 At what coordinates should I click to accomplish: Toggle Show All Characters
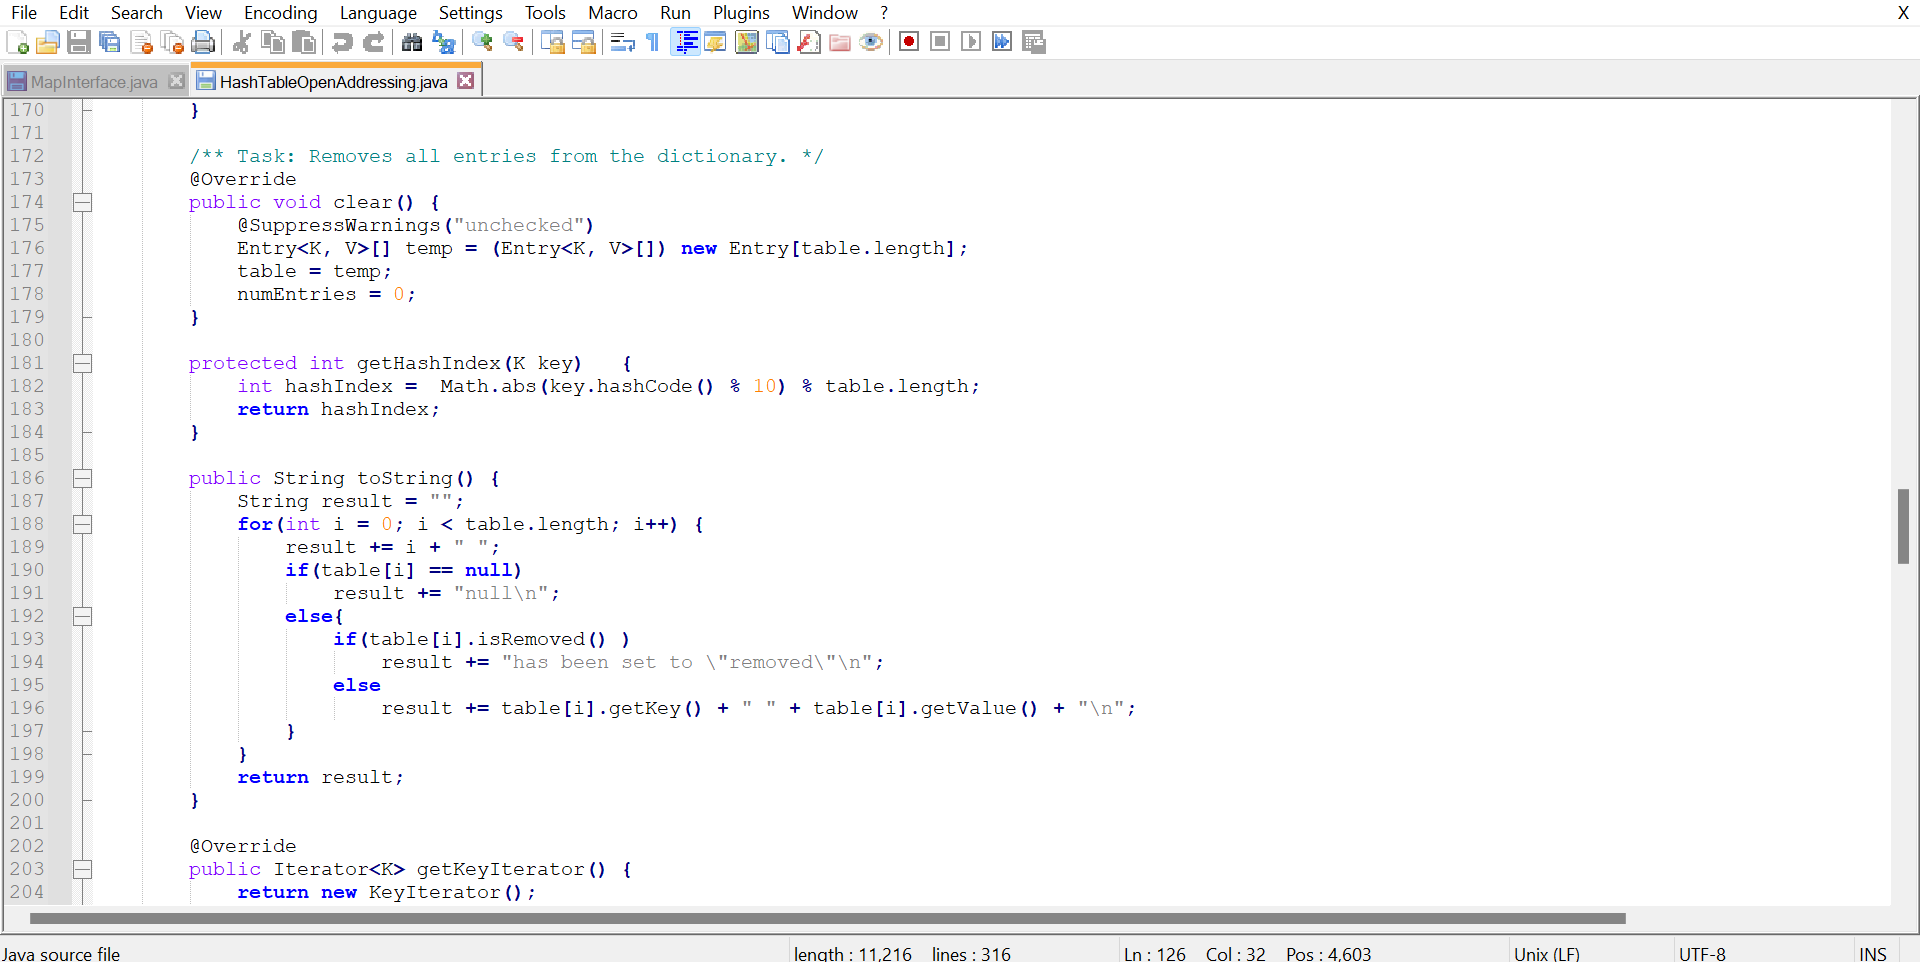[x=650, y=41]
